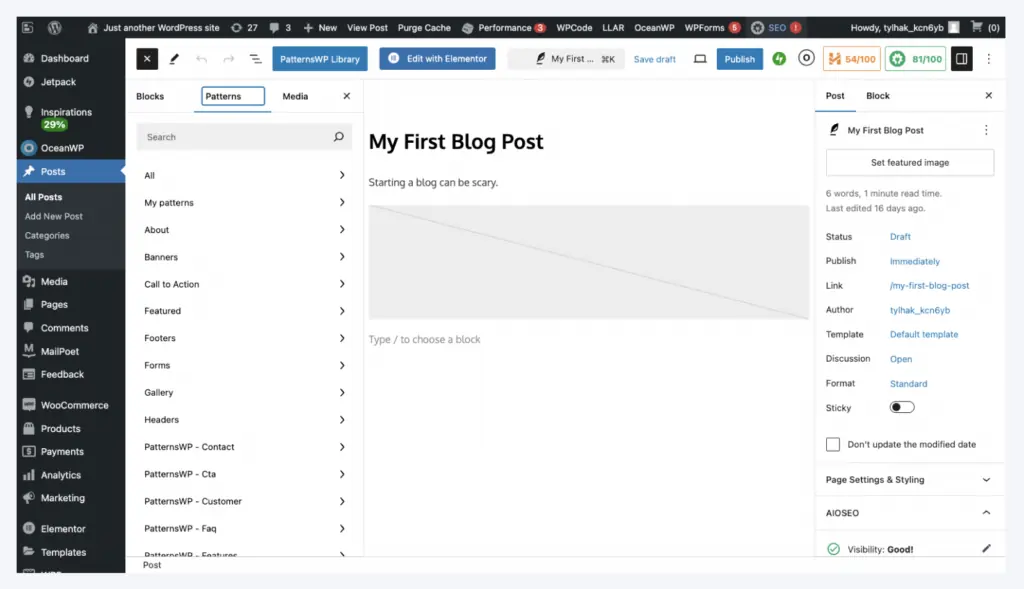Expand the Gallery patterns category
Image resolution: width=1024 pixels, height=589 pixels.
point(244,392)
